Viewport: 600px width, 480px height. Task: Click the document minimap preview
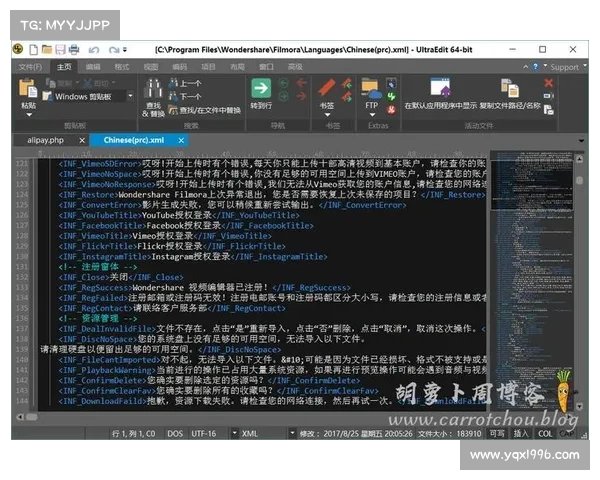tap(532, 281)
